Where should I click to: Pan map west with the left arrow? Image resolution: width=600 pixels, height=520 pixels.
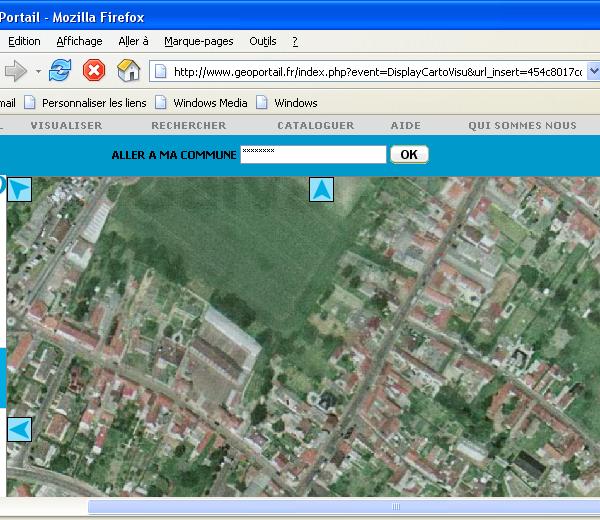coord(20,429)
